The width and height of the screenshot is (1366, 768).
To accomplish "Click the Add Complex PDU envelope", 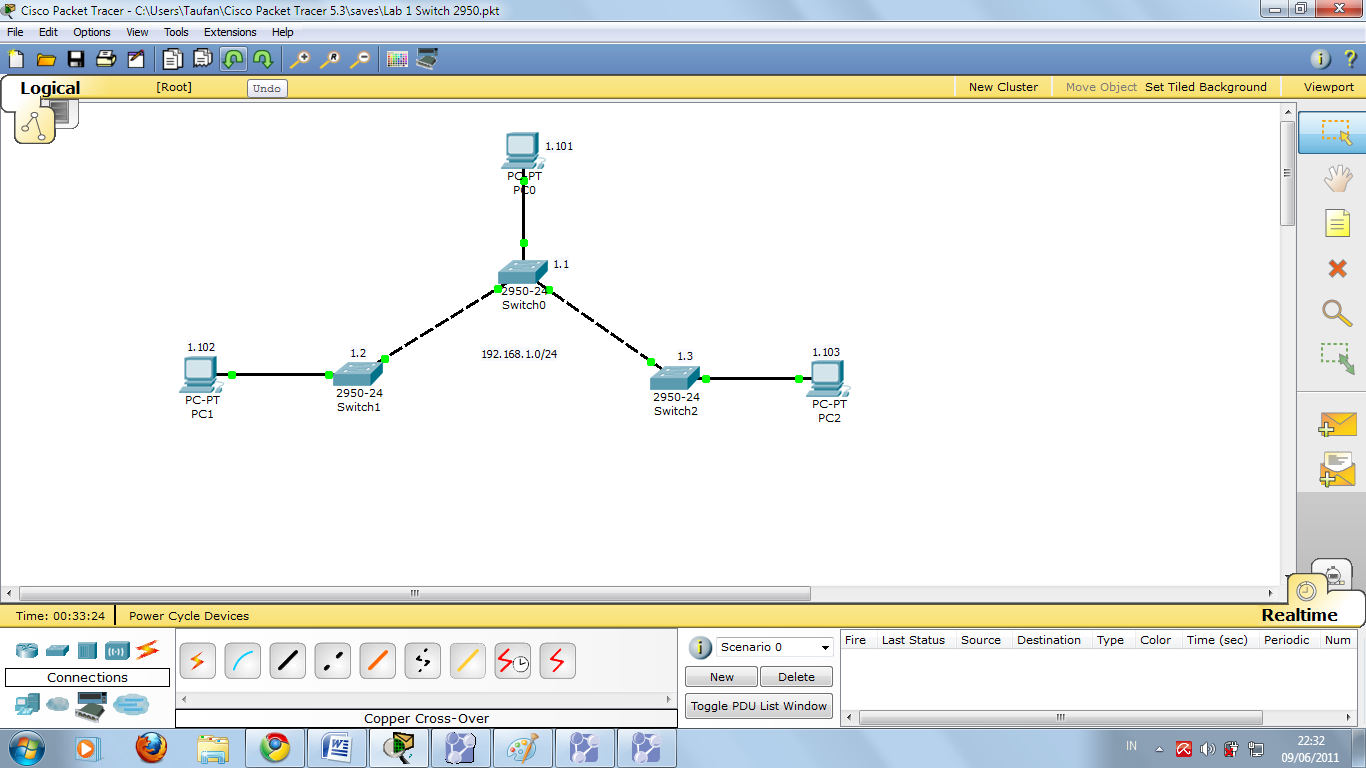I will click(x=1337, y=470).
